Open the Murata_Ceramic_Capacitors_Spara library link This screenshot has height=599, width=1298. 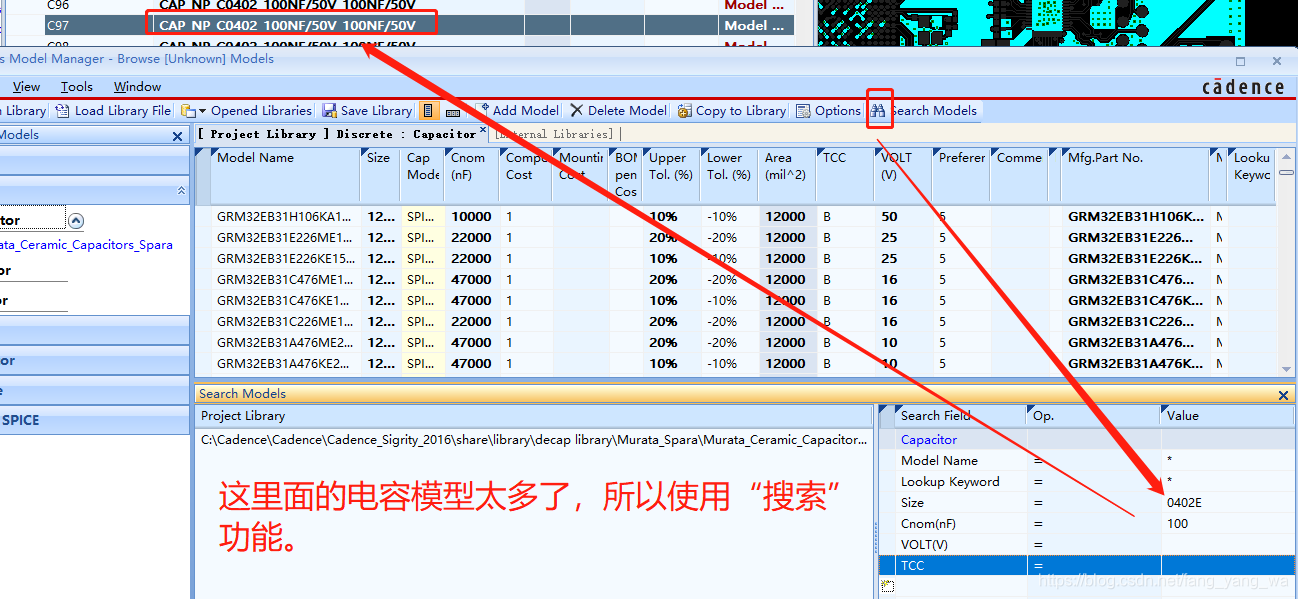pyautogui.click(x=86, y=245)
